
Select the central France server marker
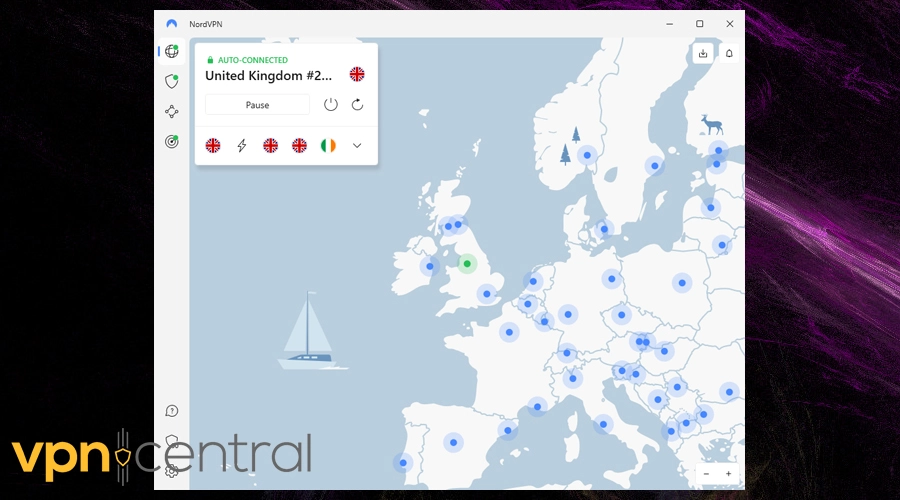click(x=509, y=332)
